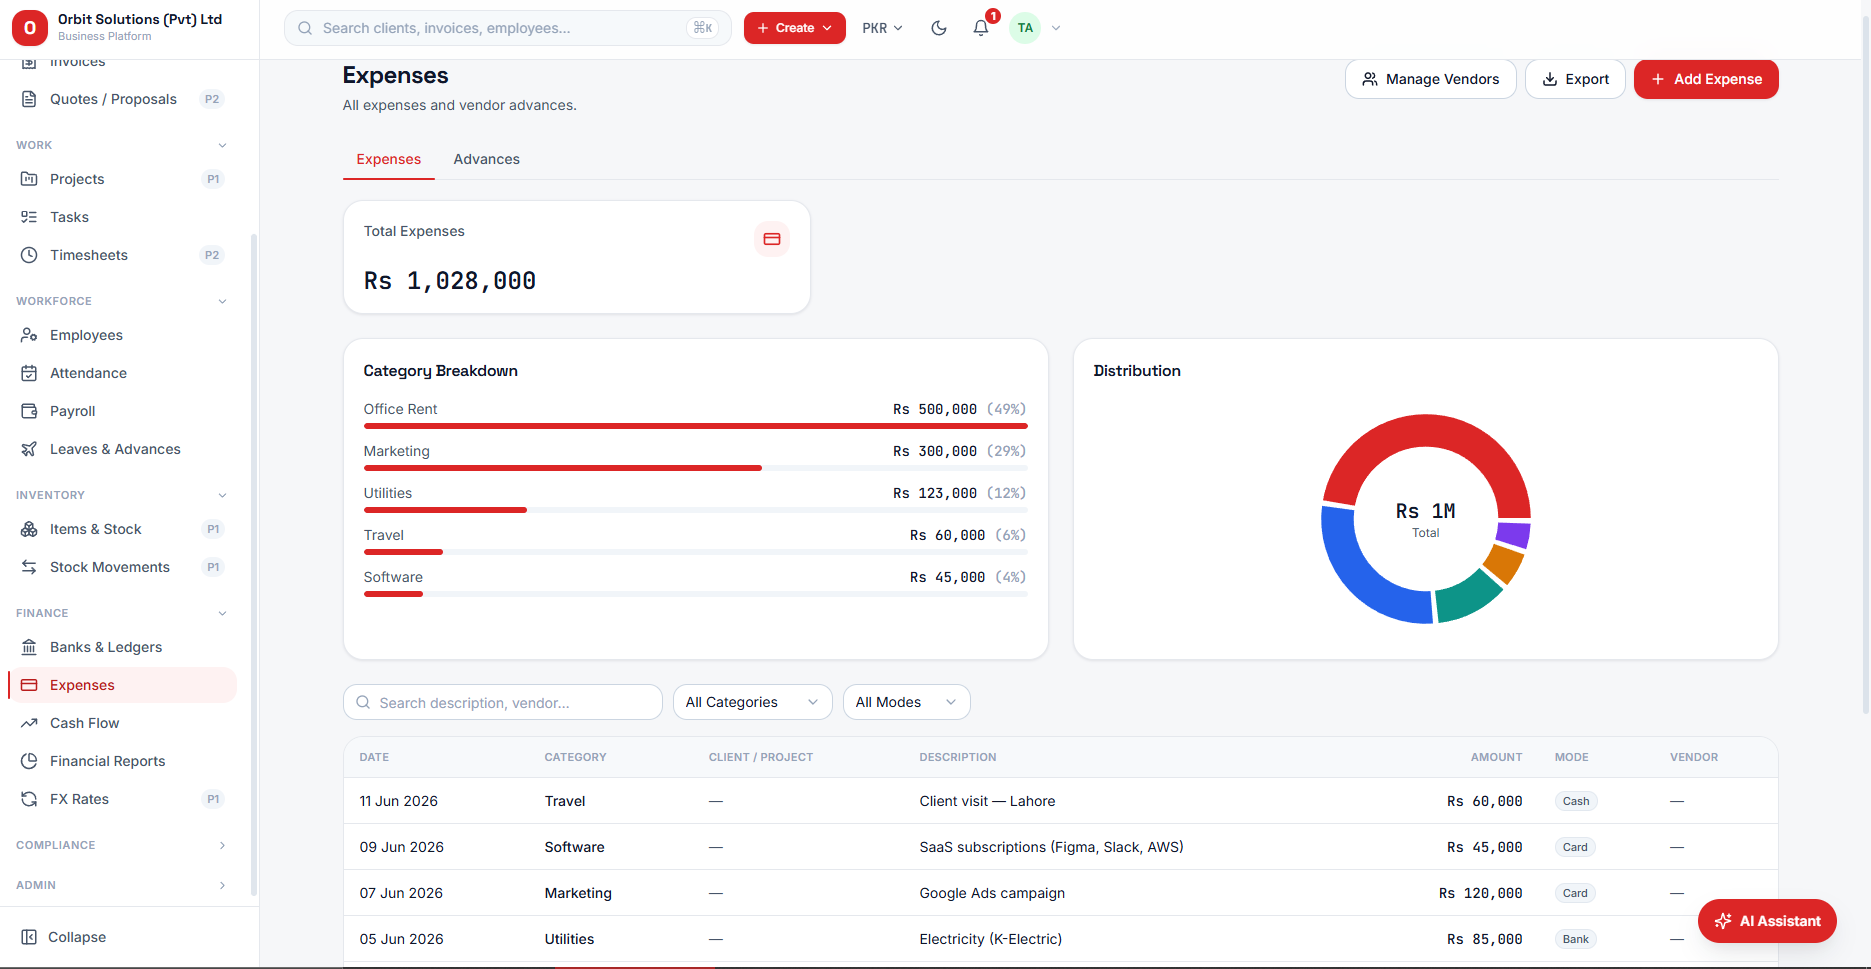
Task: Switch to the Advances tab
Action: tap(486, 159)
